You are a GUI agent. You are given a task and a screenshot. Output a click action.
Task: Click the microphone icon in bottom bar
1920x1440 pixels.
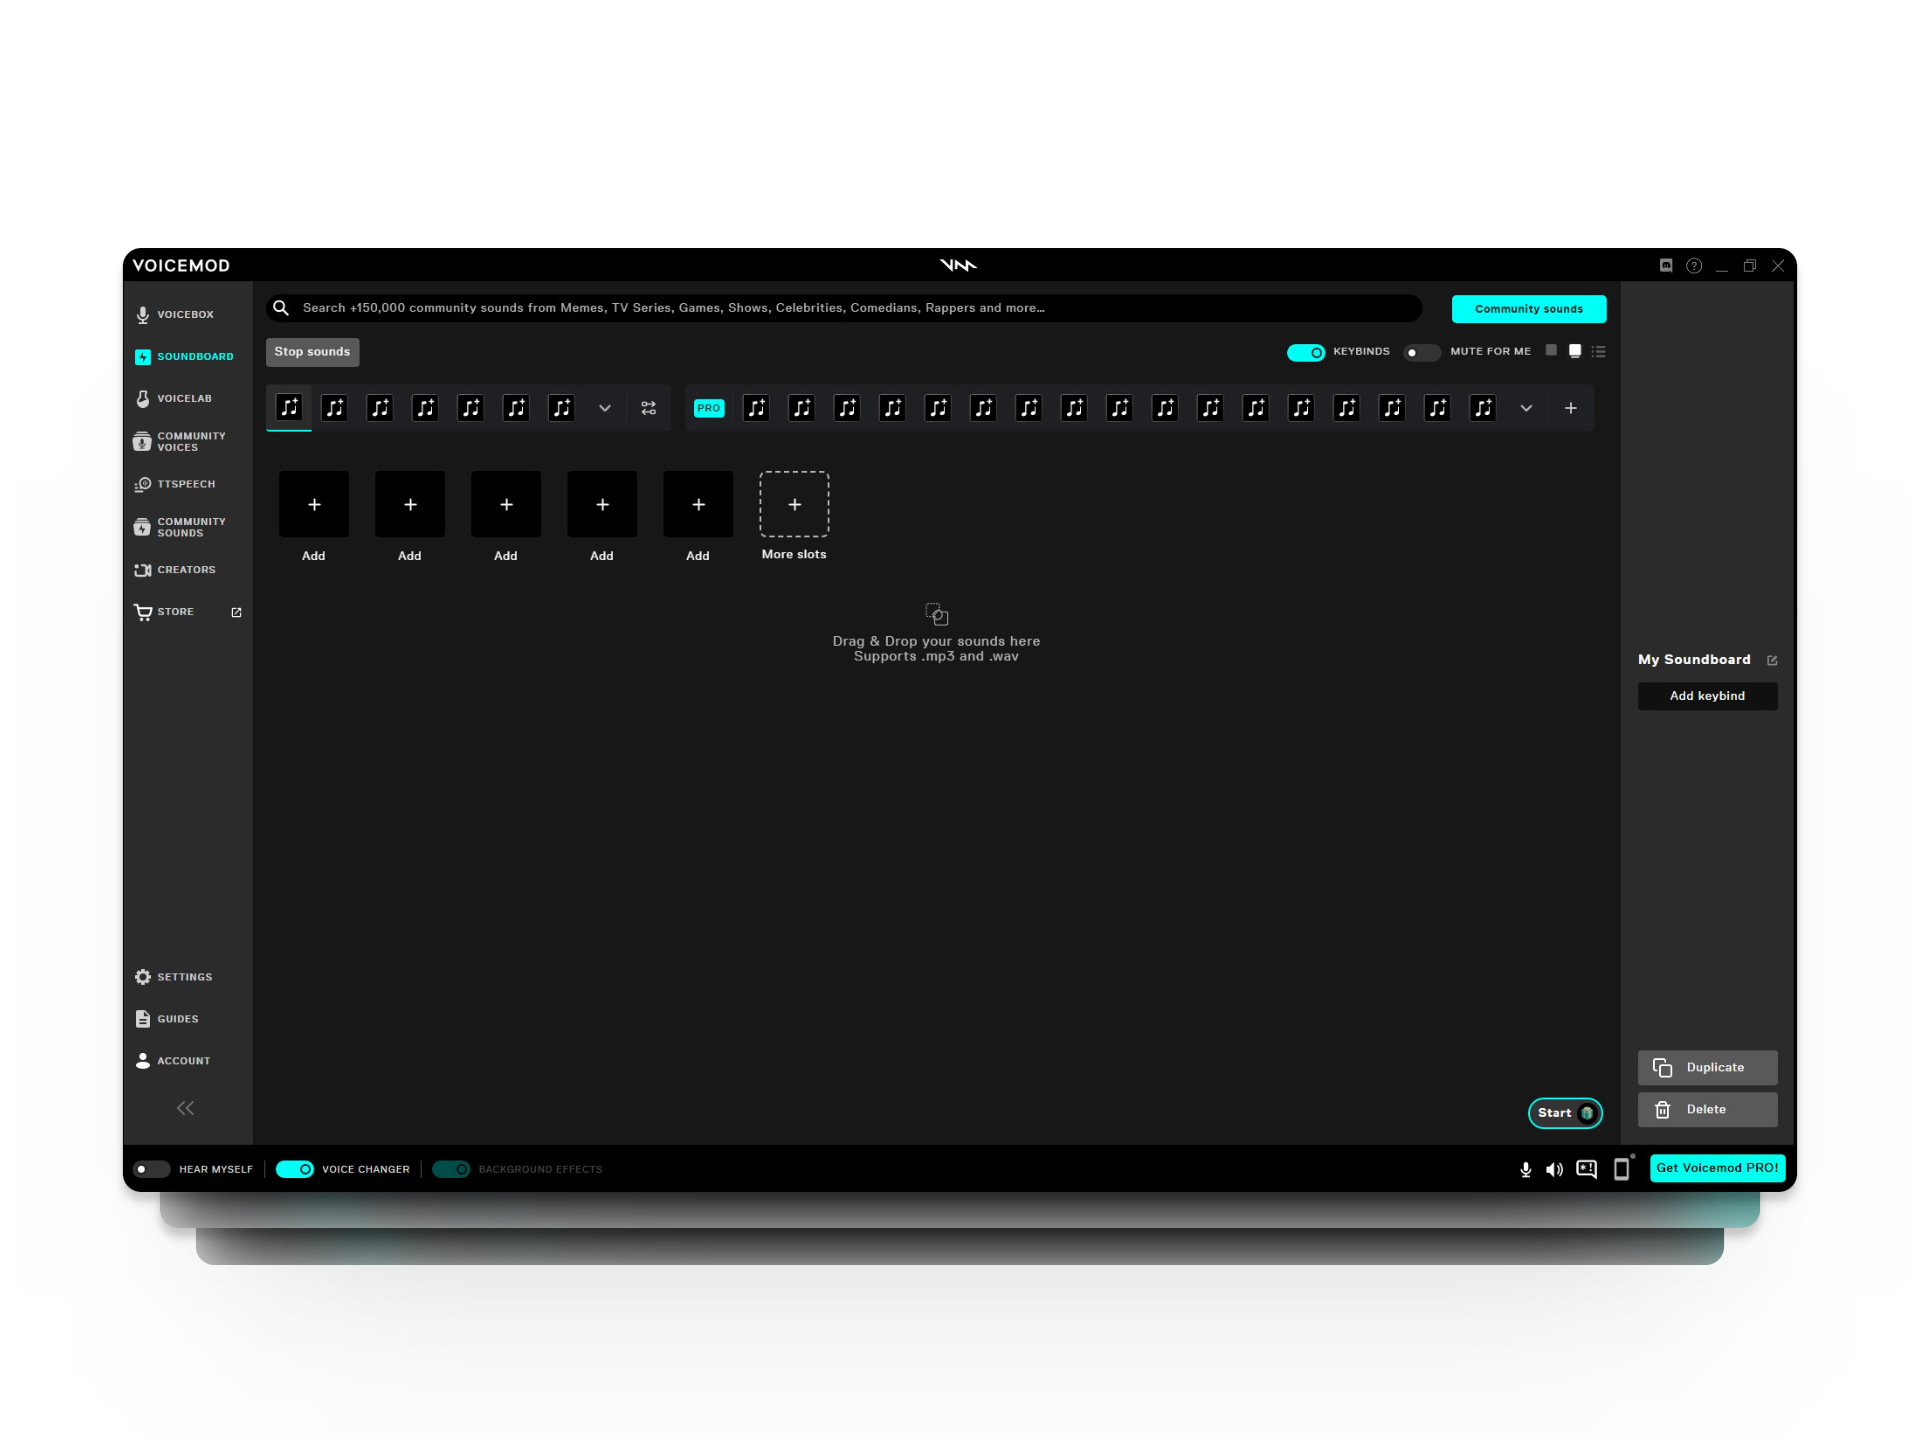tap(1525, 1169)
